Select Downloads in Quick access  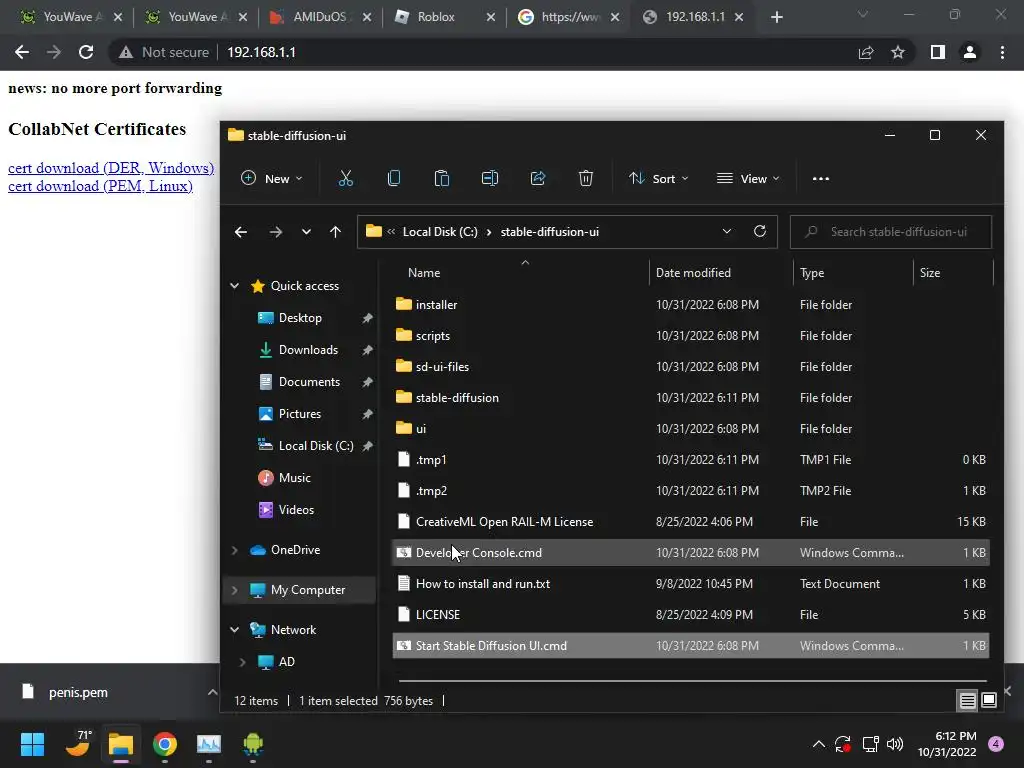point(308,350)
